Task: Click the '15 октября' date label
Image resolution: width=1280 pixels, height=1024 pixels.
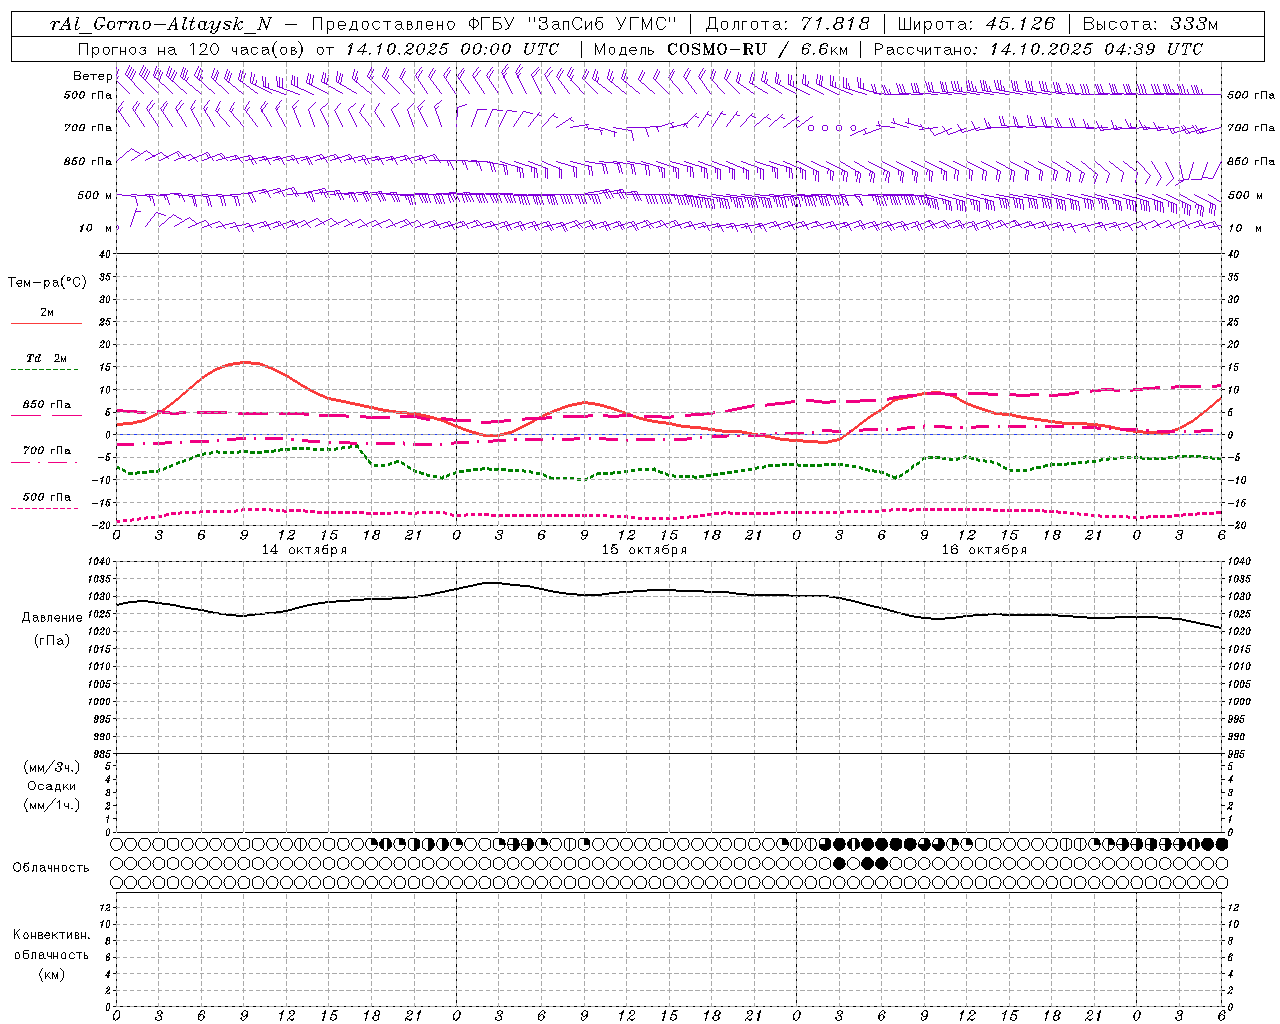Action: point(644,550)
